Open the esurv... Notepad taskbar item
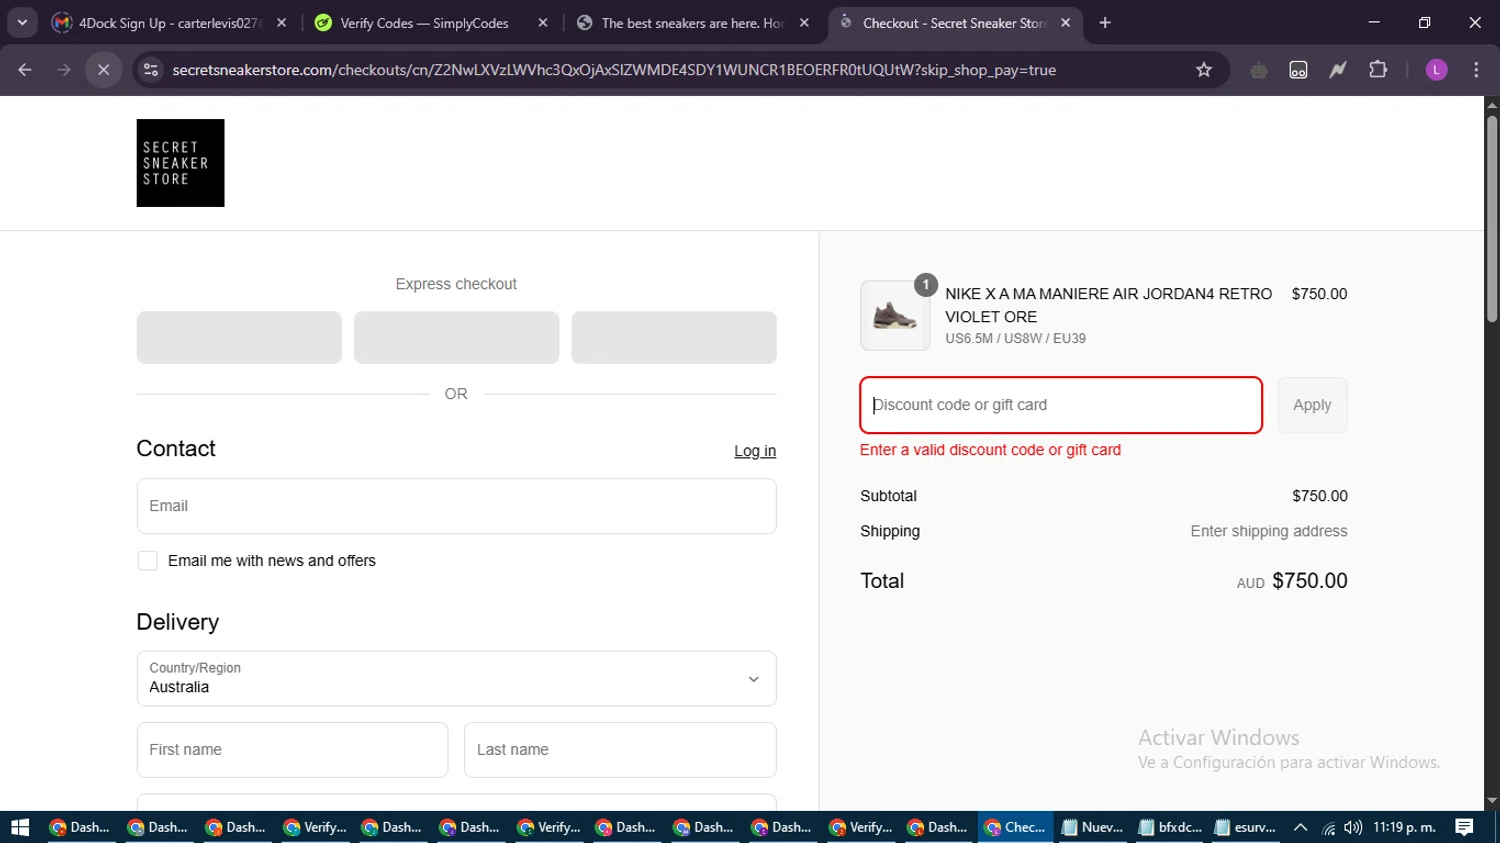This screenshot has height=843, width=1500. (1246, 827)
